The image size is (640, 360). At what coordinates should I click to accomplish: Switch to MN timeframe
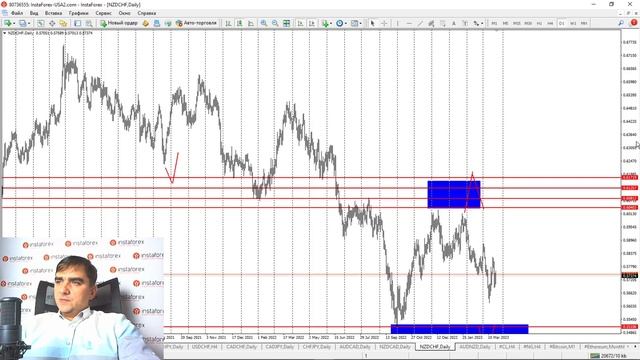click(584, 23)
